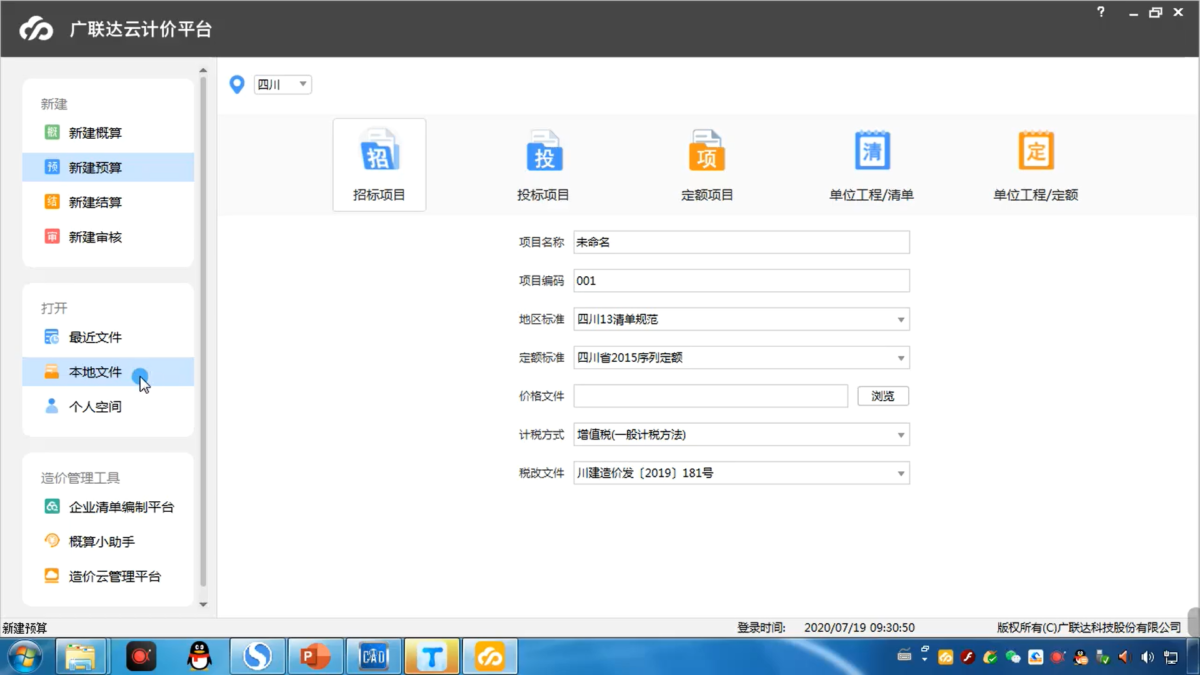Image resolution: width=1200 pixels, height=675 pixels.
Task: Open the Windows Start button
Action: 25,657
